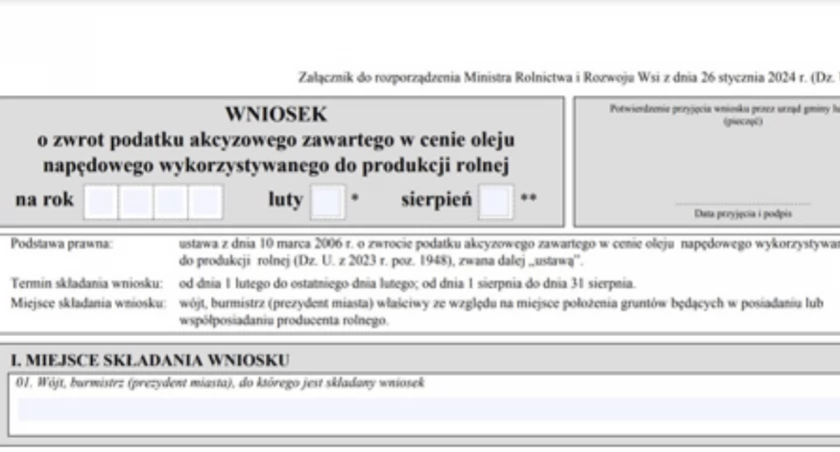The image size is (840, 452).
Task: Click the fourth digit box of the year
Action: pos(206,202)
